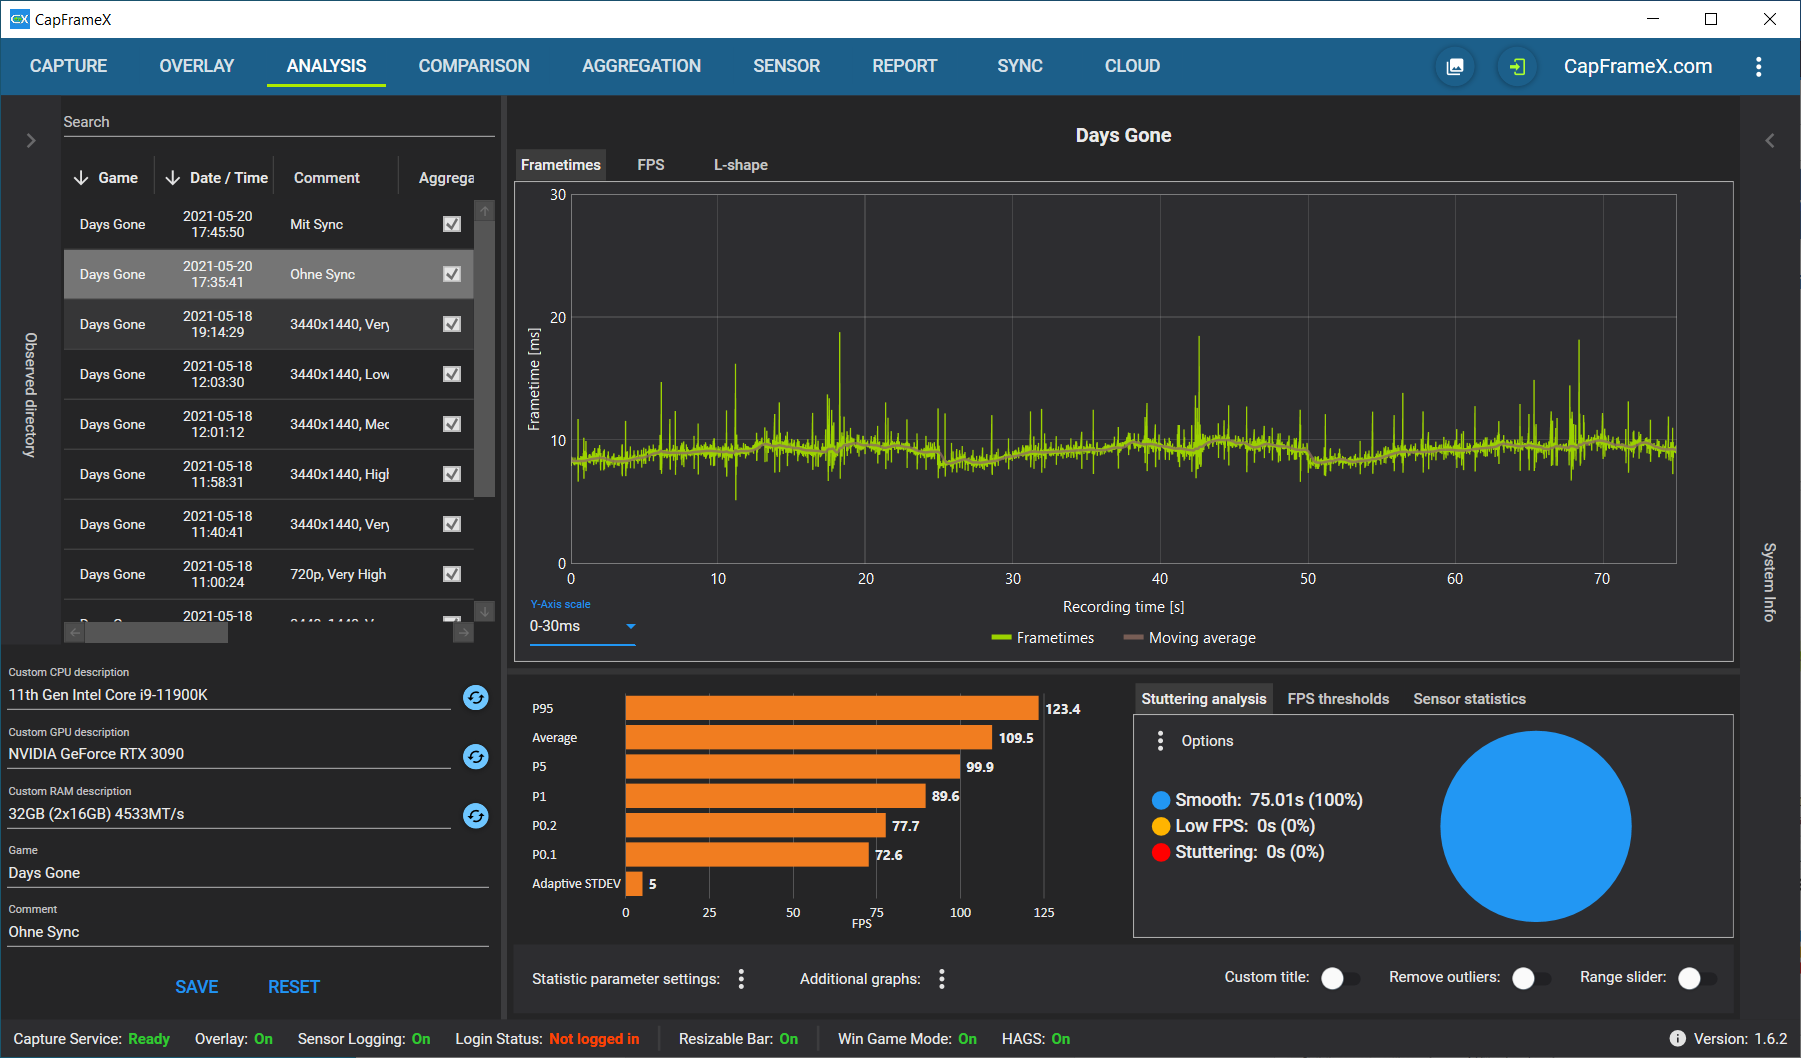Open Stuttering analysis Options menu

coord(1160,741)
